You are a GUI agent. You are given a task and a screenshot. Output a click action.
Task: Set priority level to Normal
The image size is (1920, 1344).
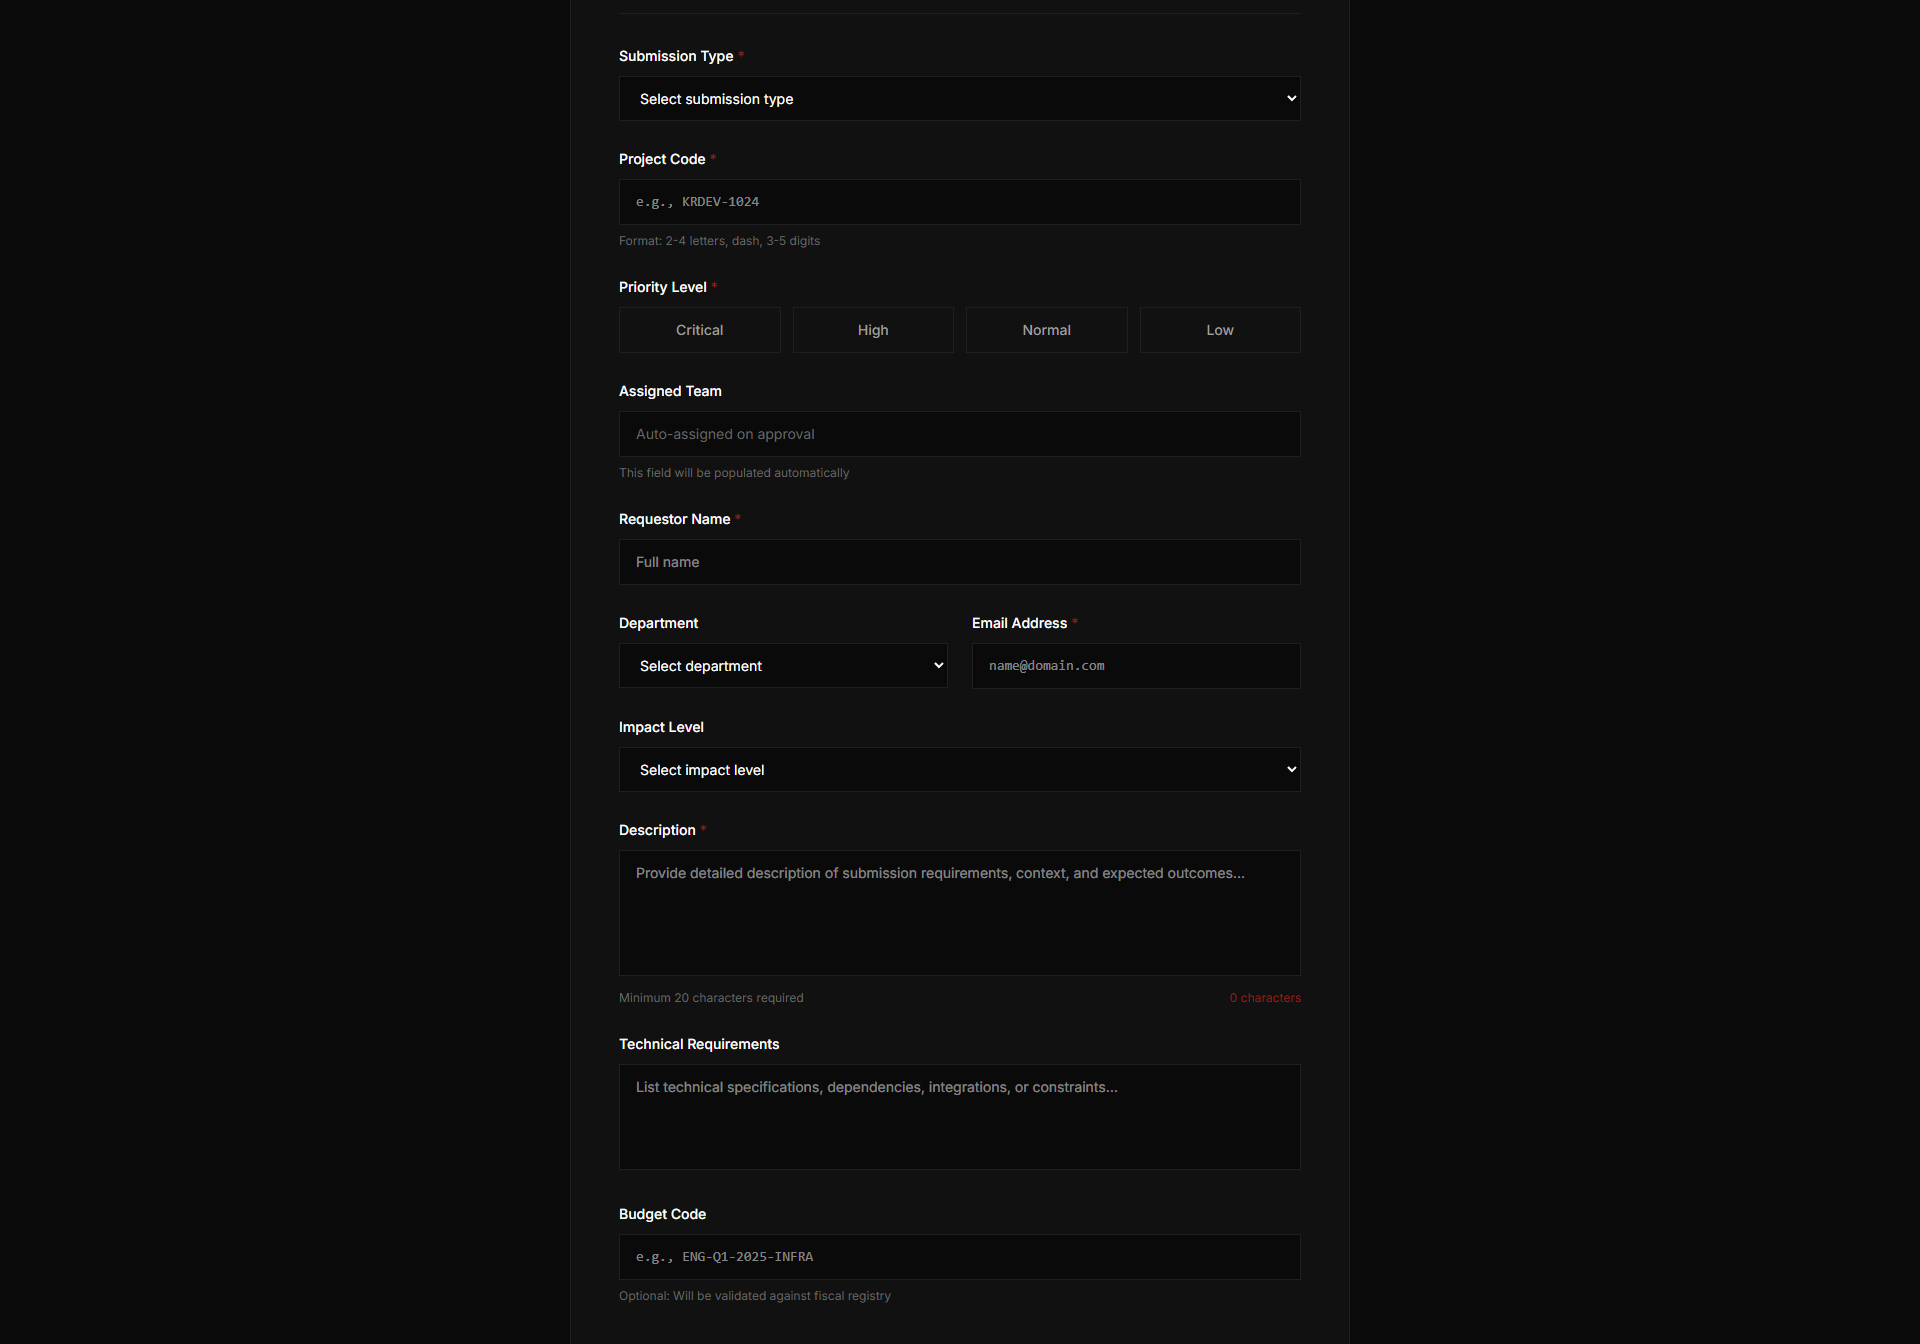coord(1046,330)
